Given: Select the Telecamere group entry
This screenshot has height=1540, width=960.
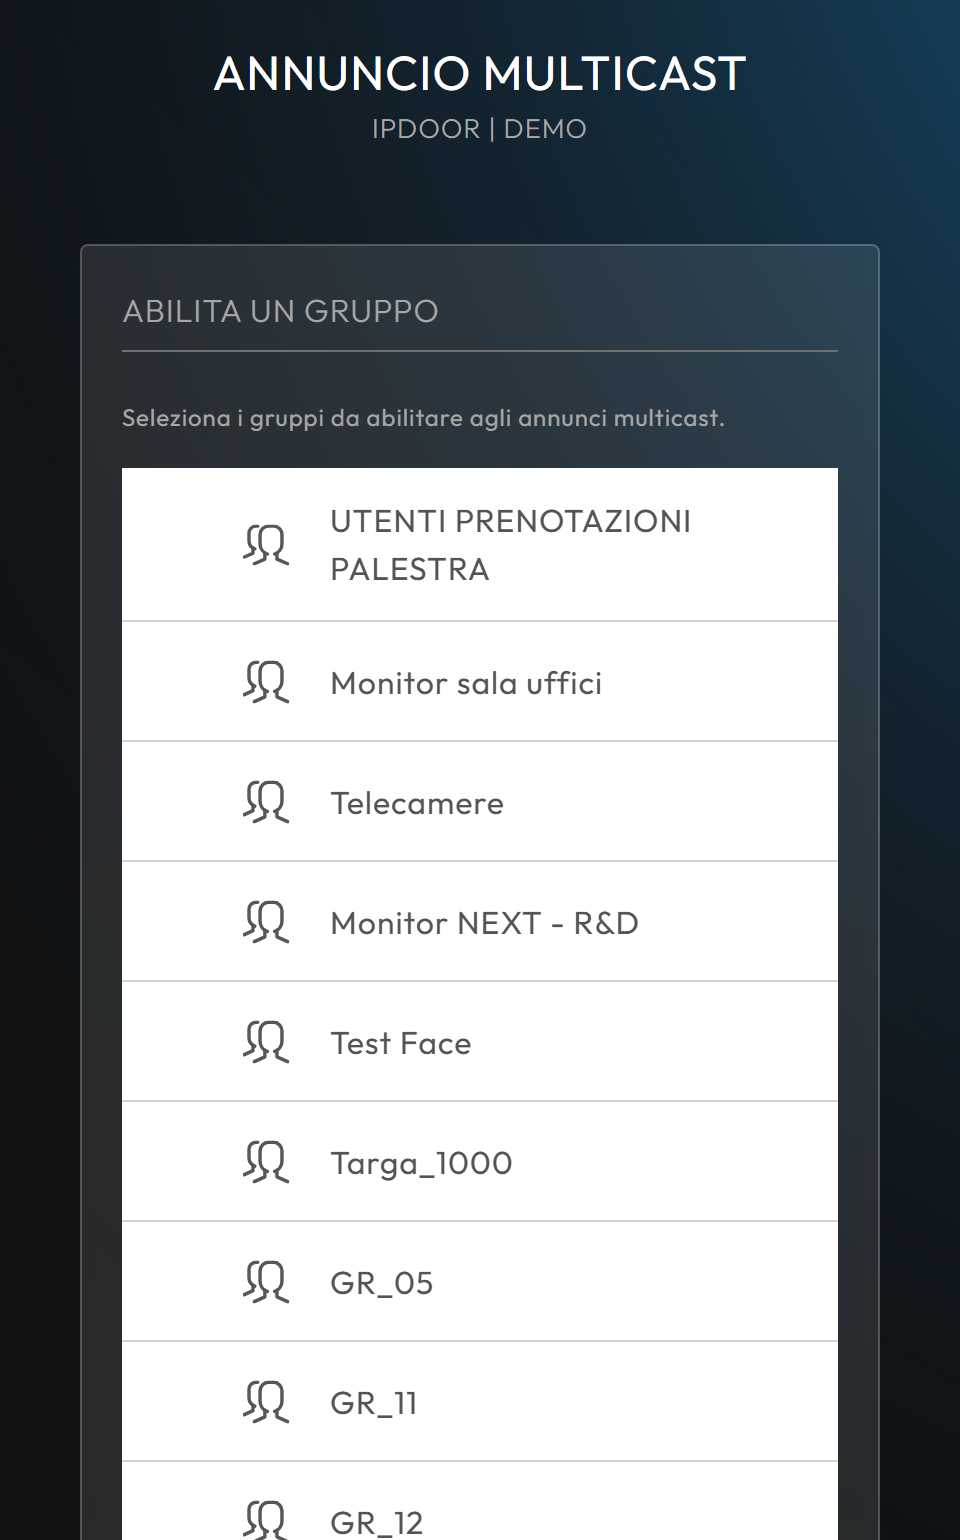Looking at the screenshot, I should 480,802.
